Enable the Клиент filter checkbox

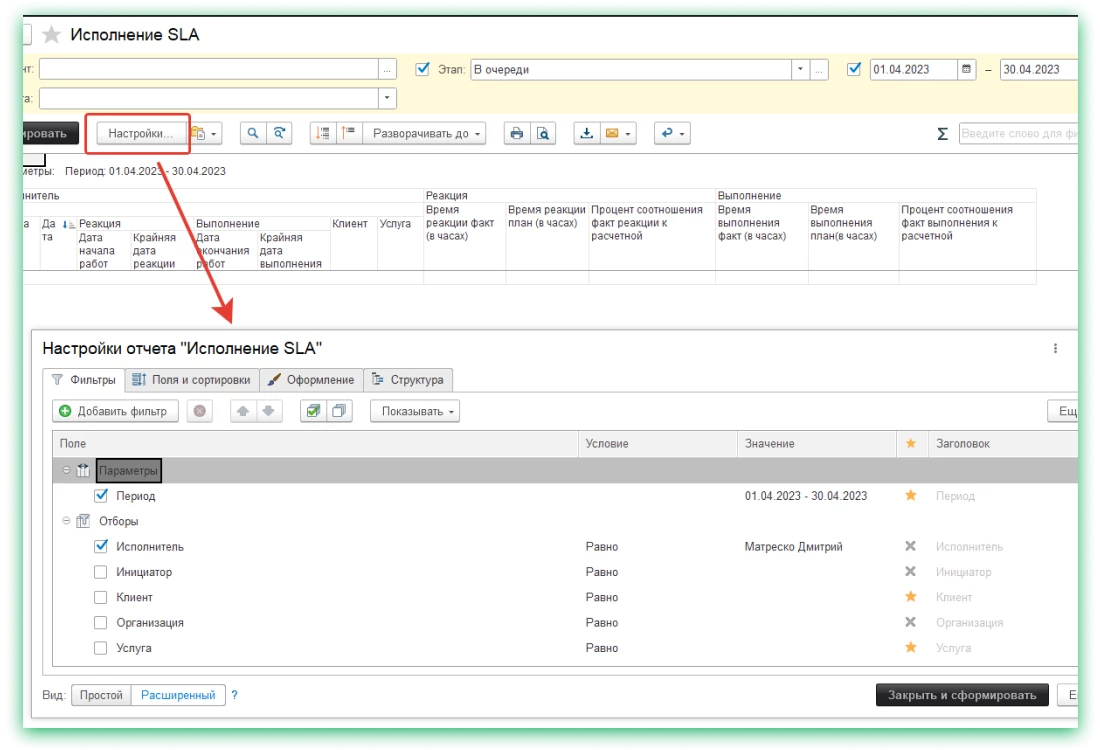[101, 597]
